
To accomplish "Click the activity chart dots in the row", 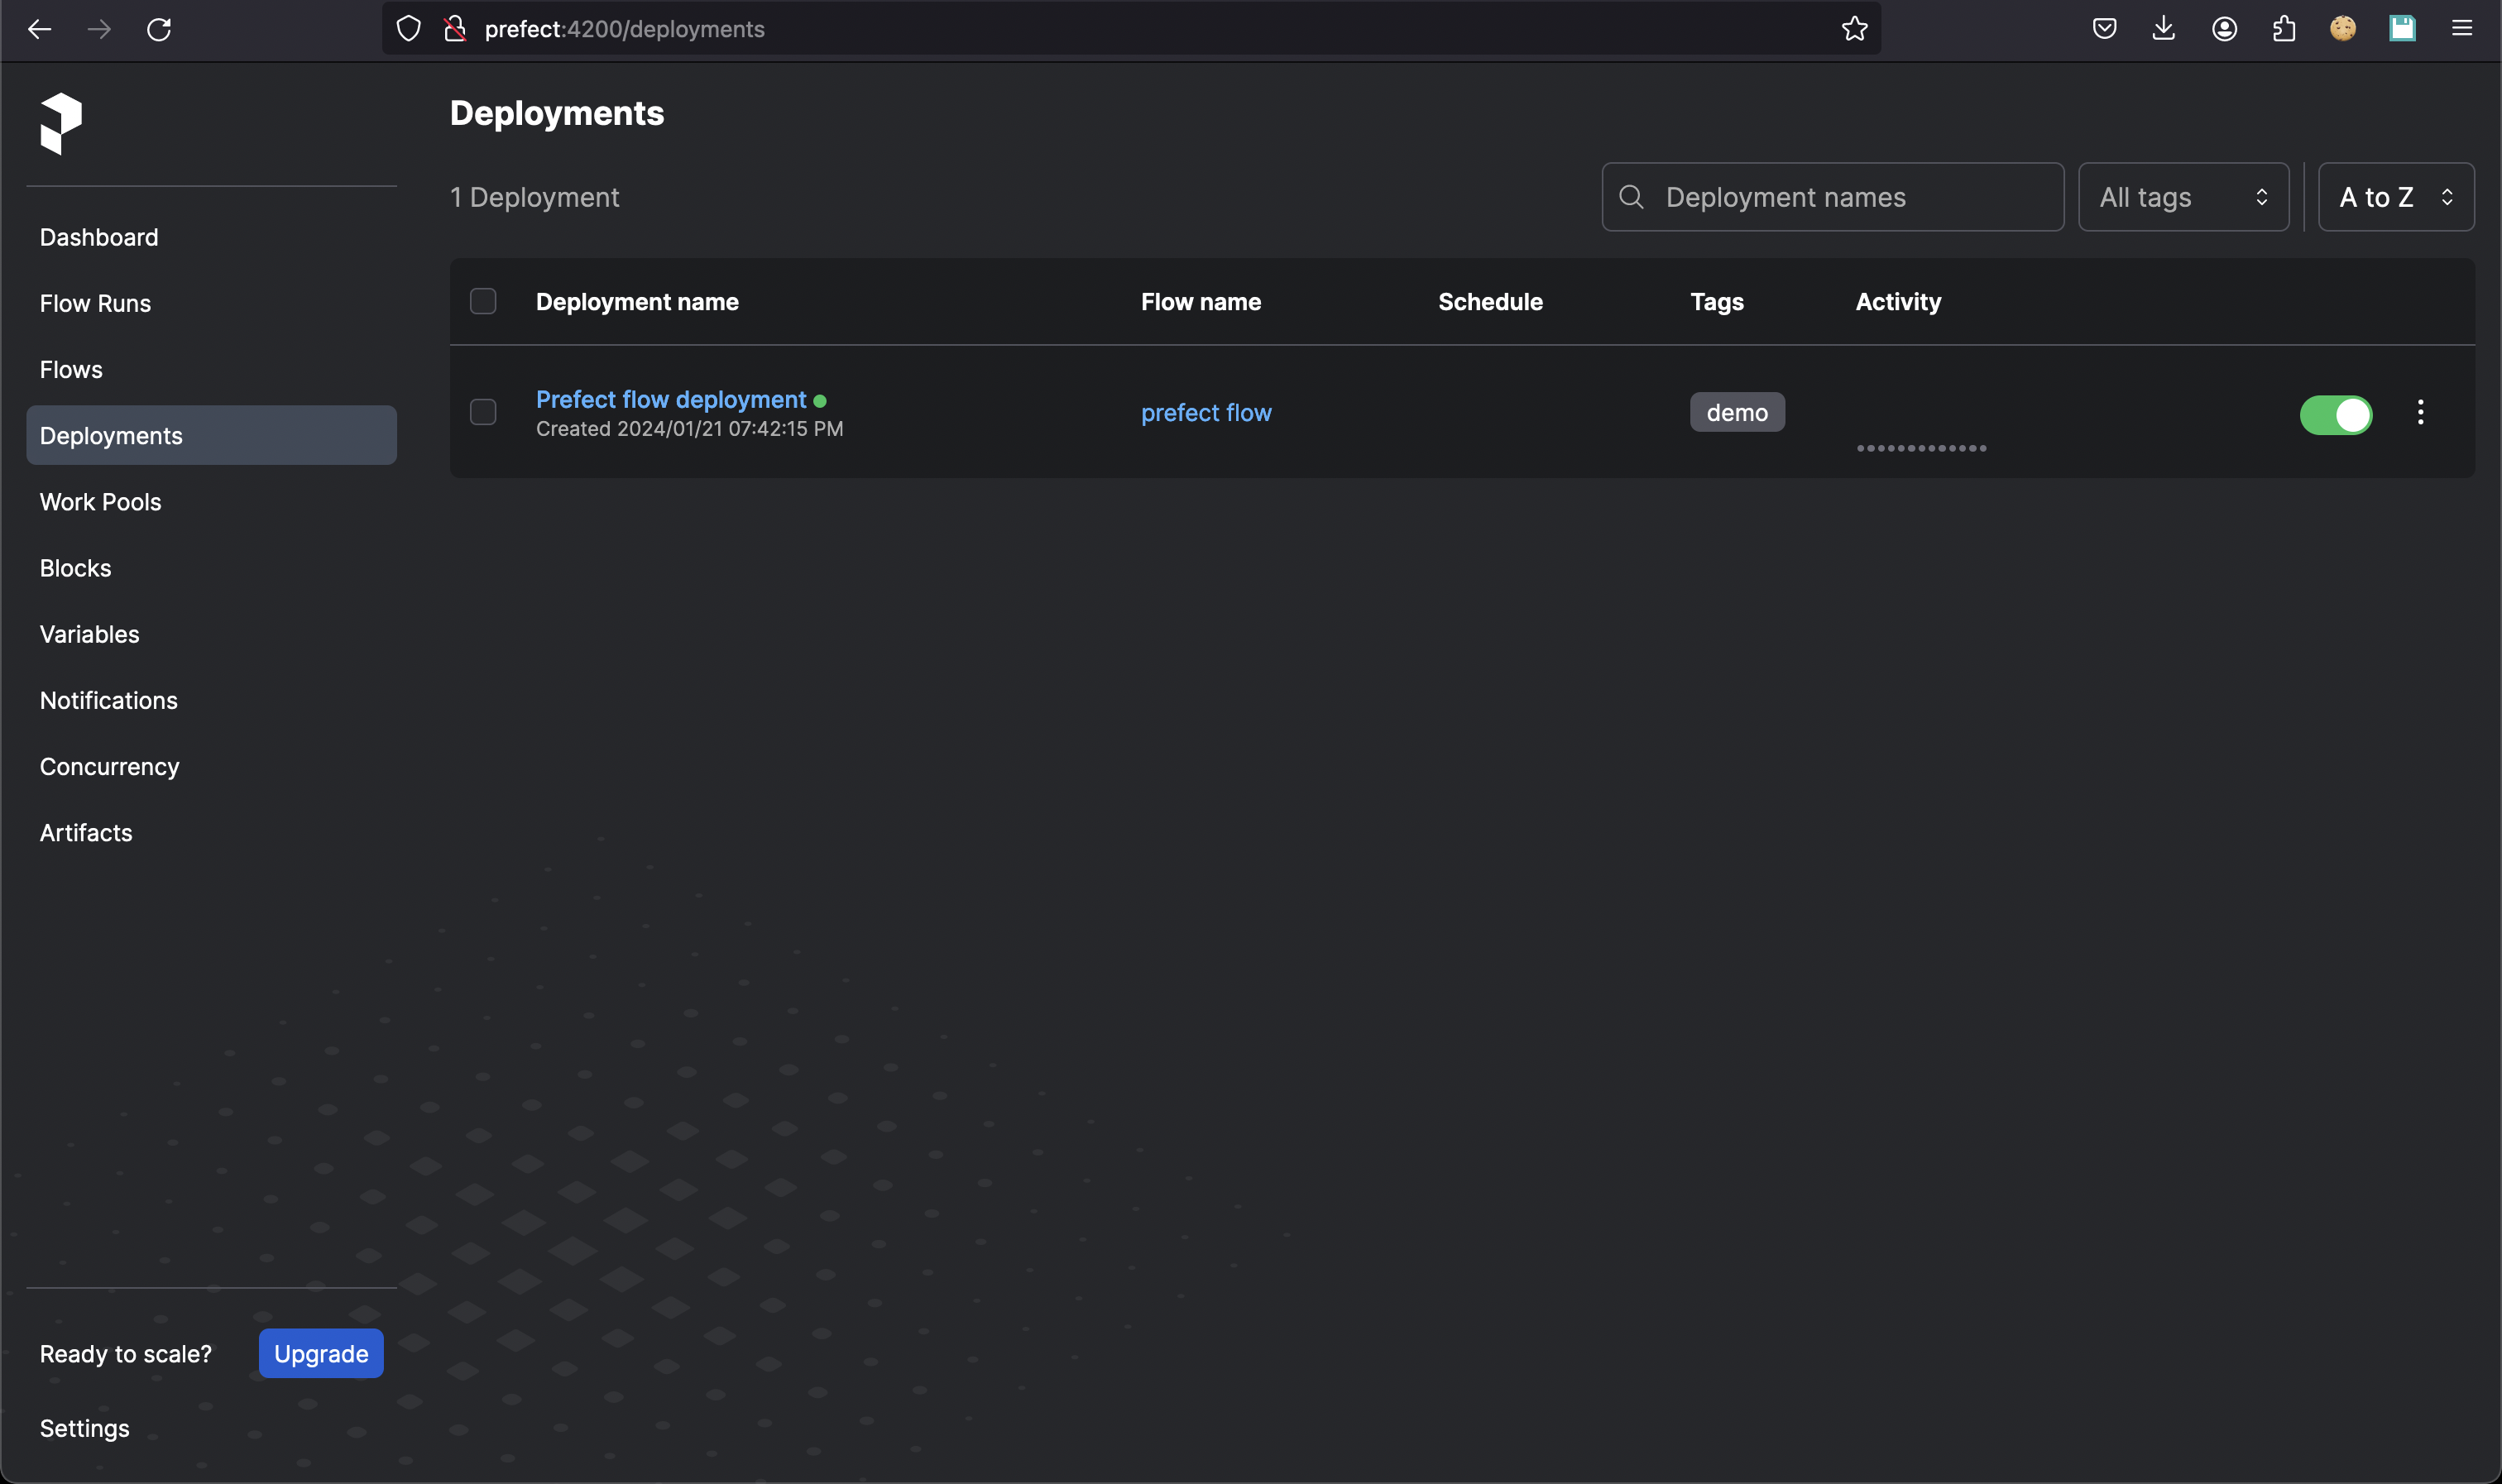I will pos(1921,448).
